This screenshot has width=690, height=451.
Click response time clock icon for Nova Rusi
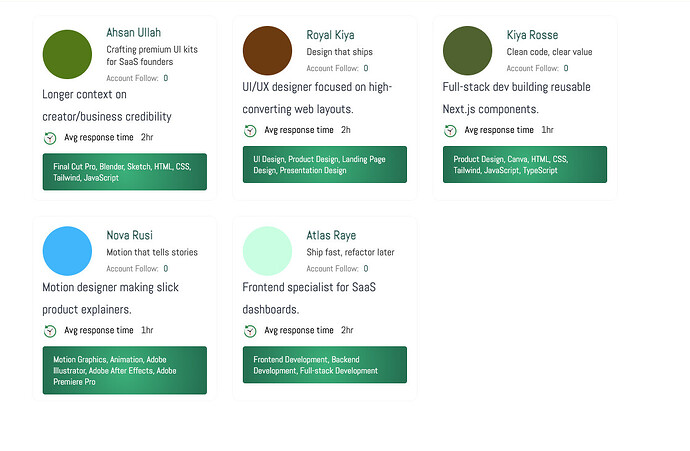50,330
